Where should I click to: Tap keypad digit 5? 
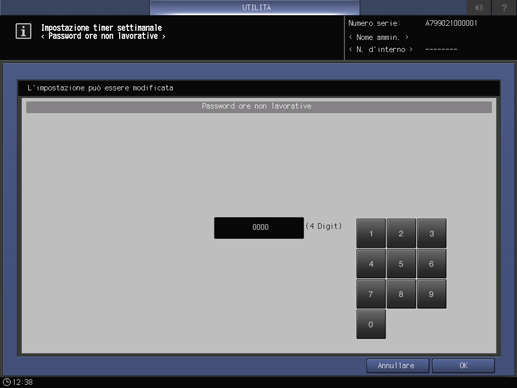(x=401, y=264)
